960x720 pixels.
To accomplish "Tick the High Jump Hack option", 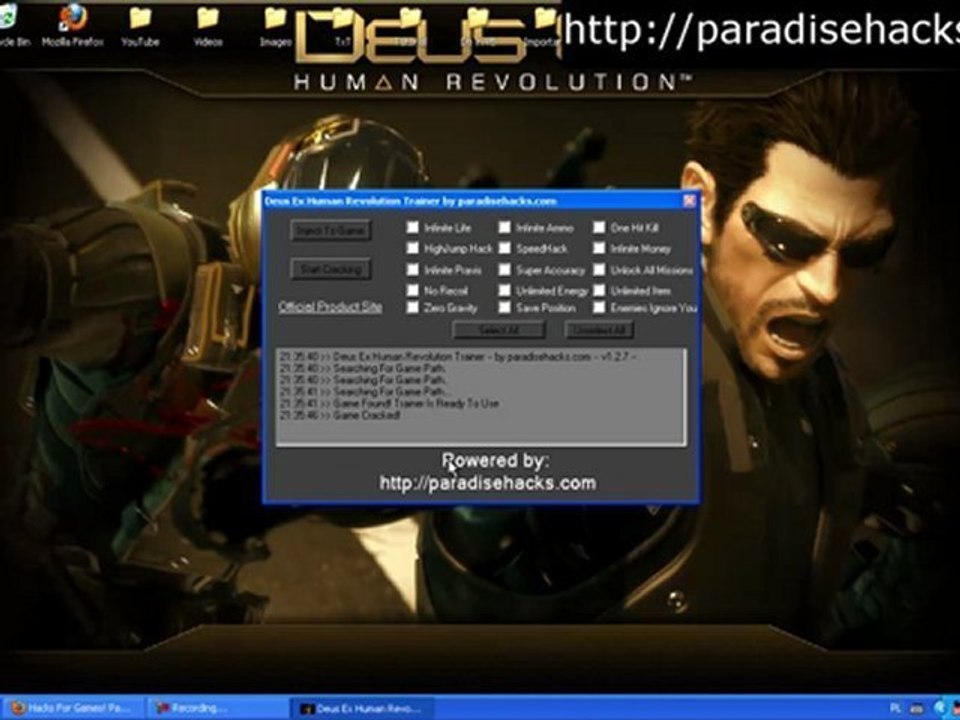I will point(413,249).
